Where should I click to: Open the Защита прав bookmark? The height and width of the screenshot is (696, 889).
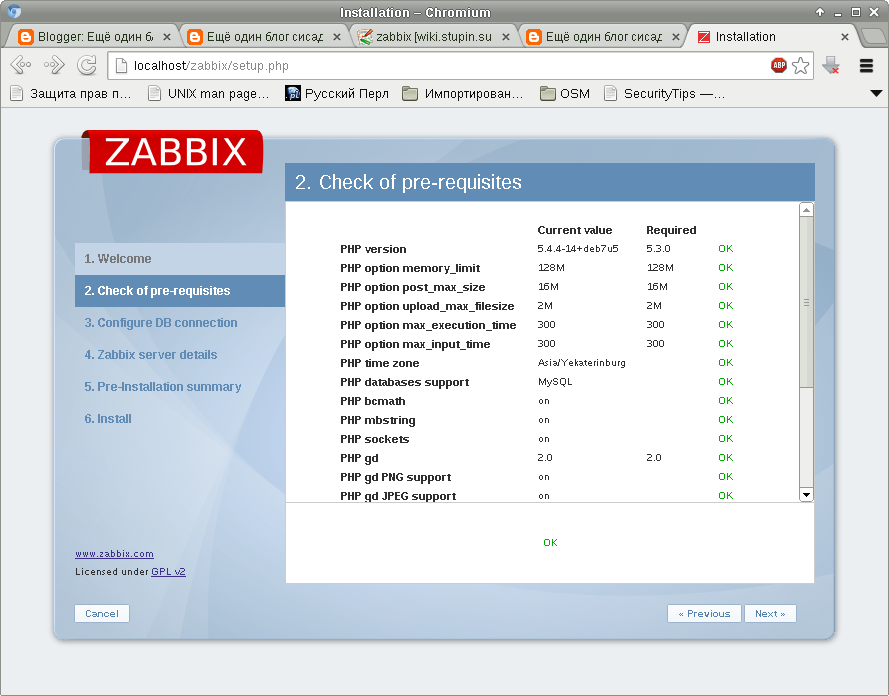(x=71, y=94)
